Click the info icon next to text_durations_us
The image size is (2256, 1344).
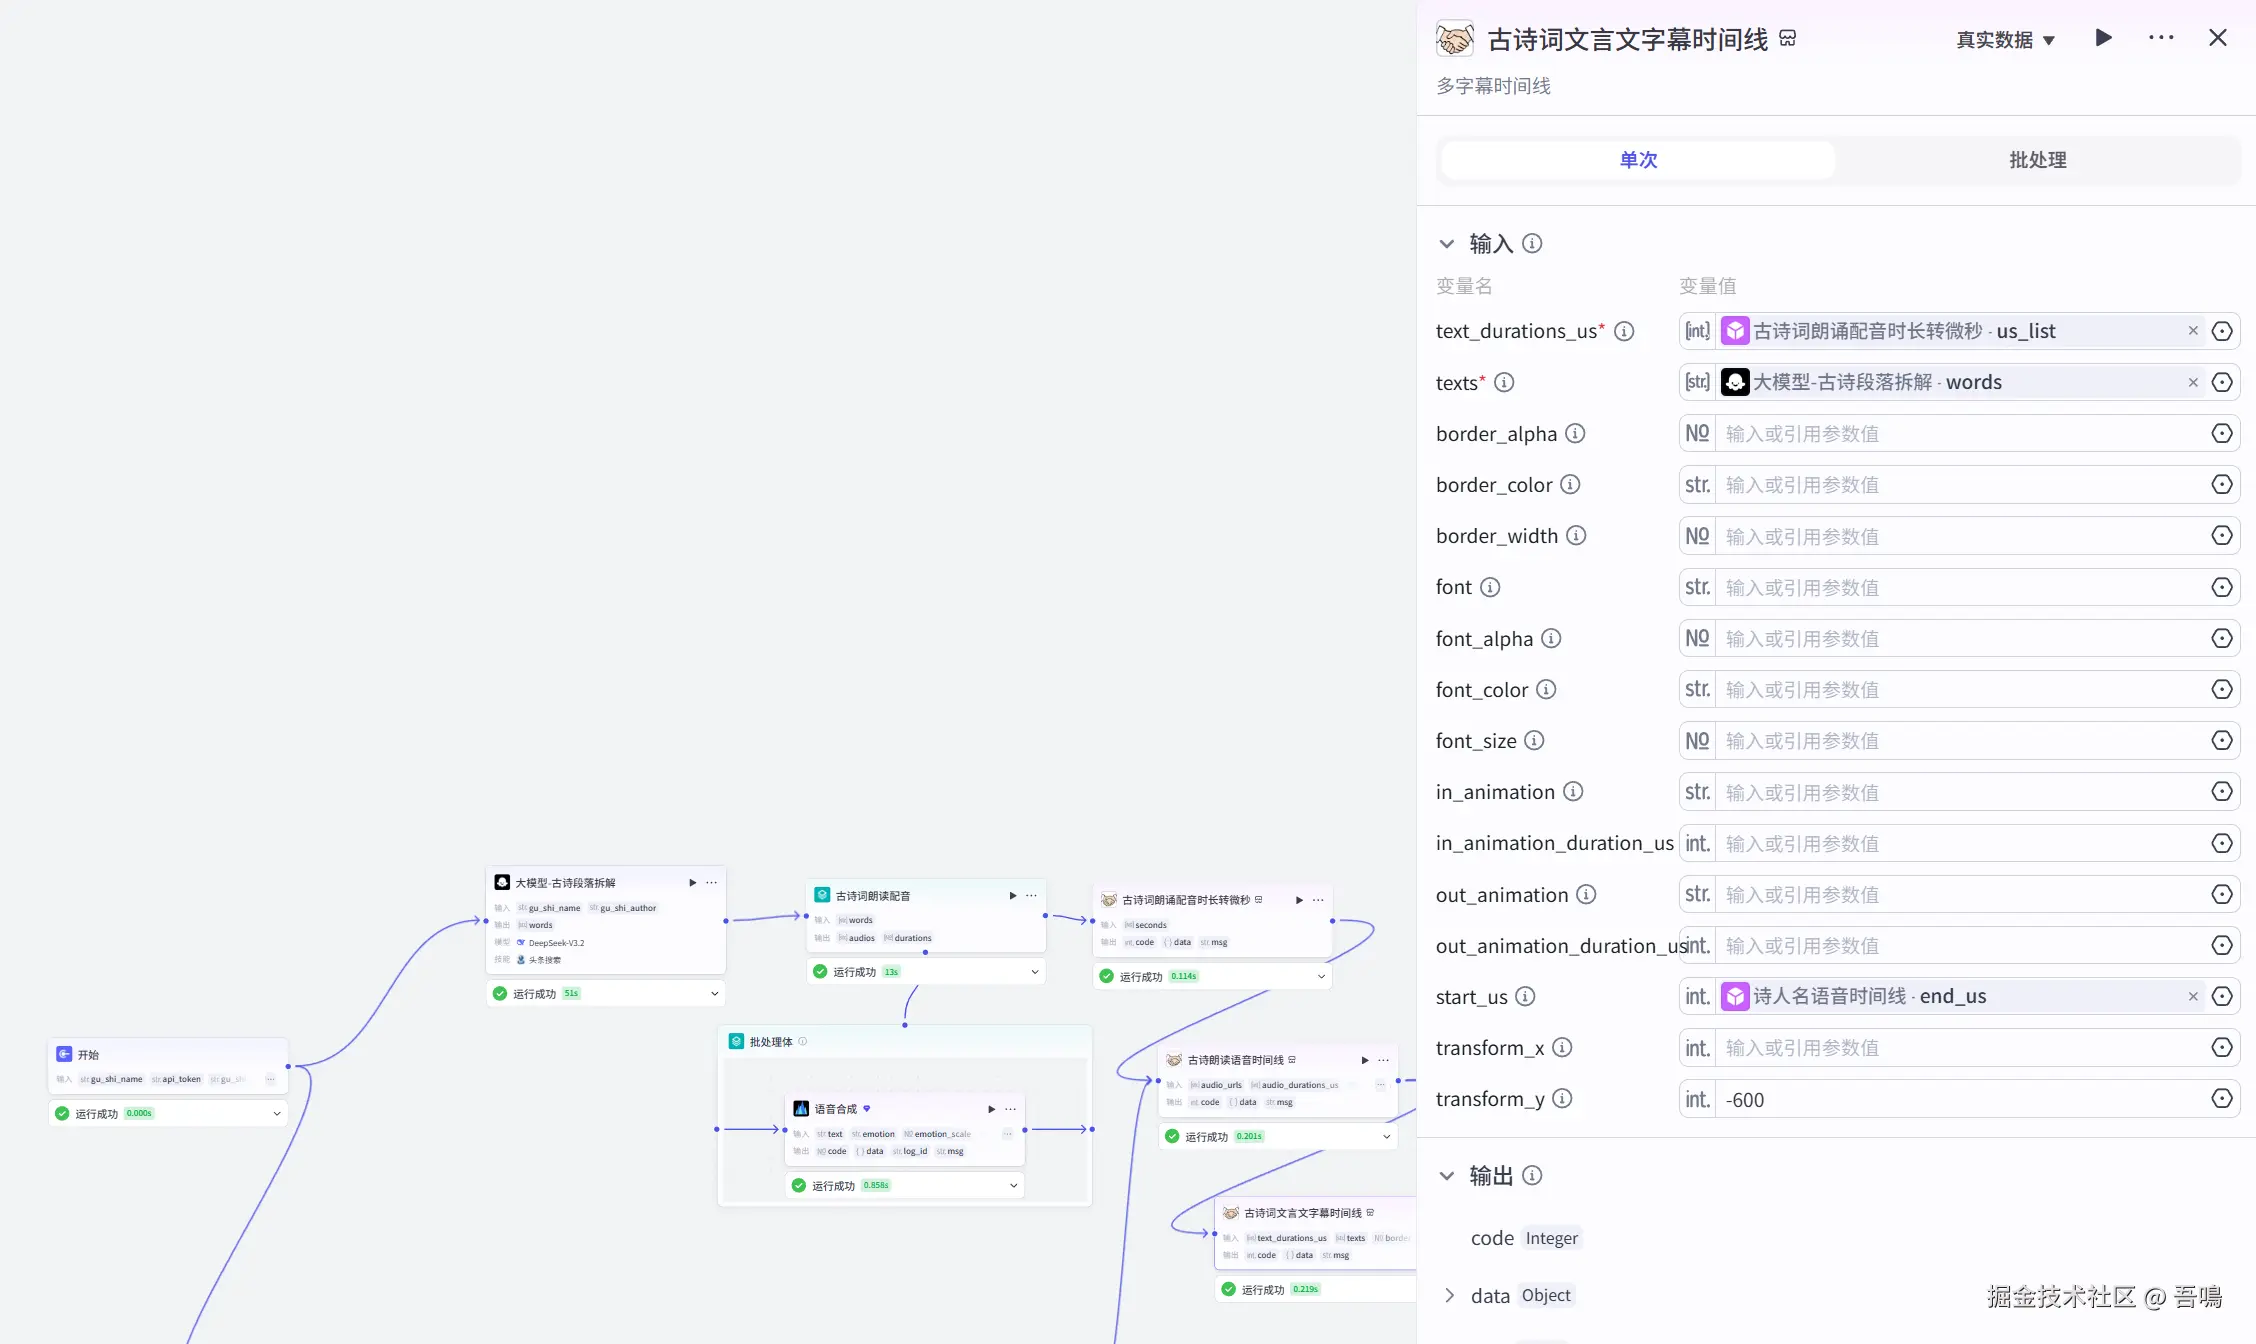[1624, 331]
